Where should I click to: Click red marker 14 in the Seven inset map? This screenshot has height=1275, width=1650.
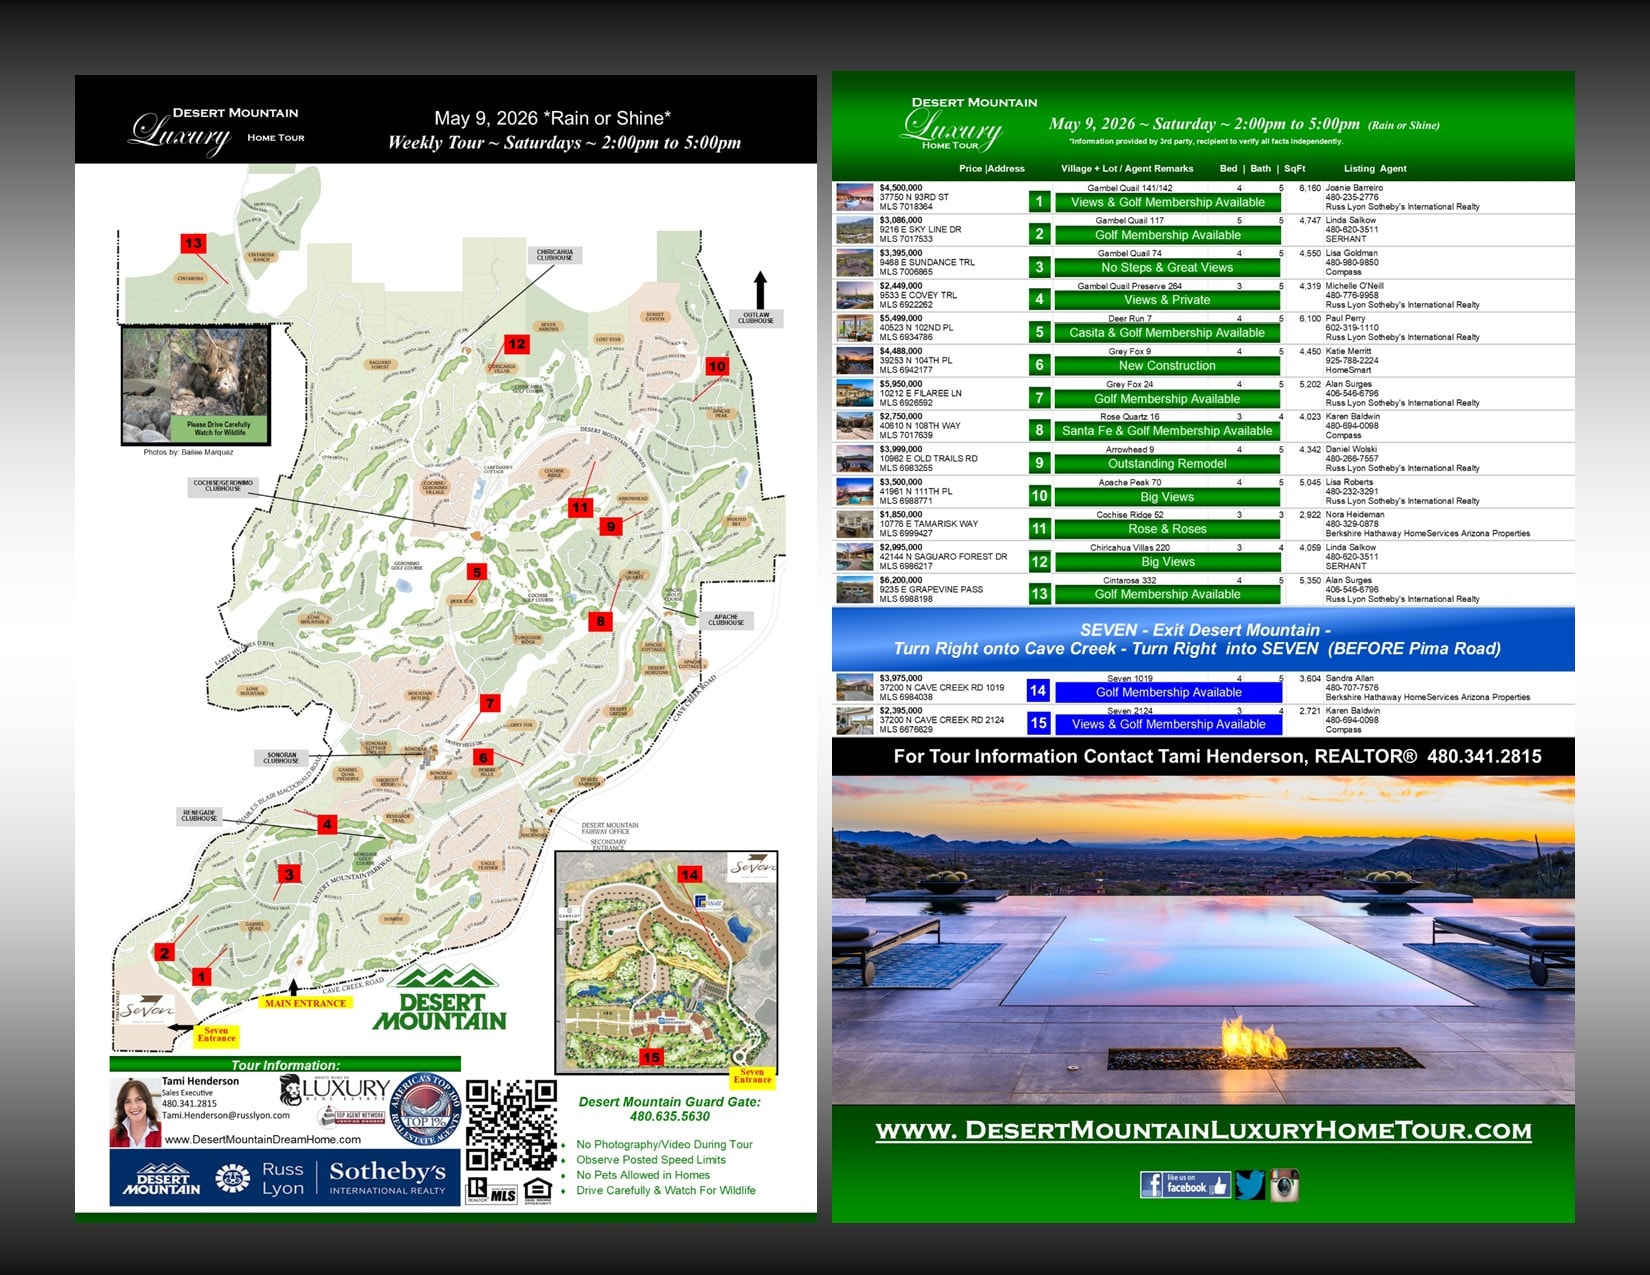(689, 874)
